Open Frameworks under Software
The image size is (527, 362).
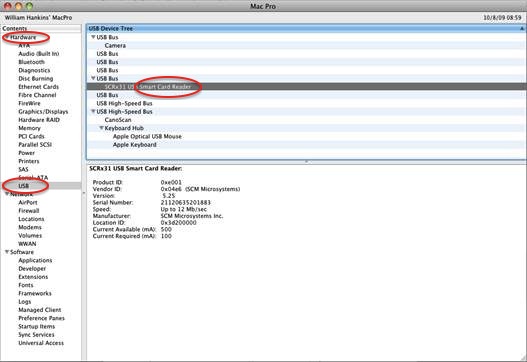coord(35,293)
